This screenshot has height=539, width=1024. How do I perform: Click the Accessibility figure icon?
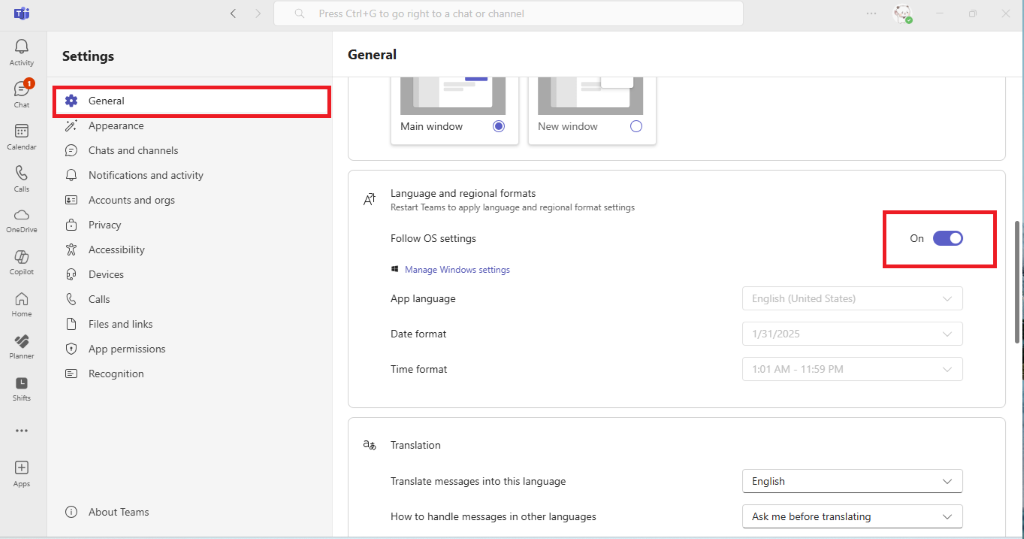[x=71, y=250]
